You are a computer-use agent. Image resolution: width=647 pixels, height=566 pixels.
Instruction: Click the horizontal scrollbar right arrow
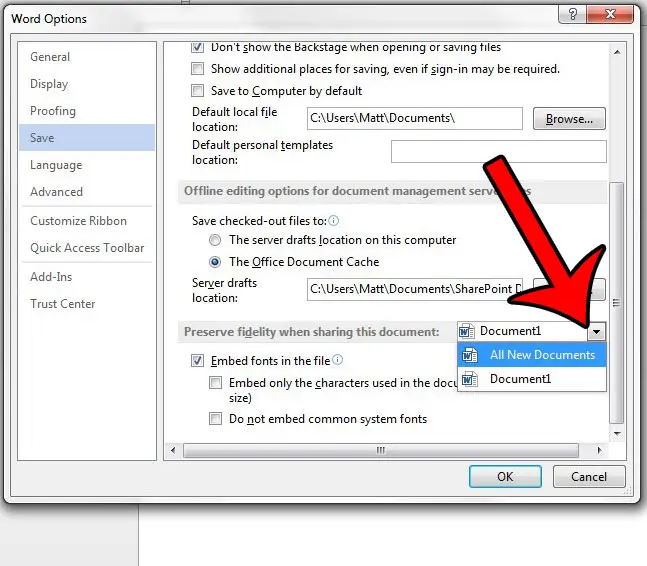(x=599, y=450)
